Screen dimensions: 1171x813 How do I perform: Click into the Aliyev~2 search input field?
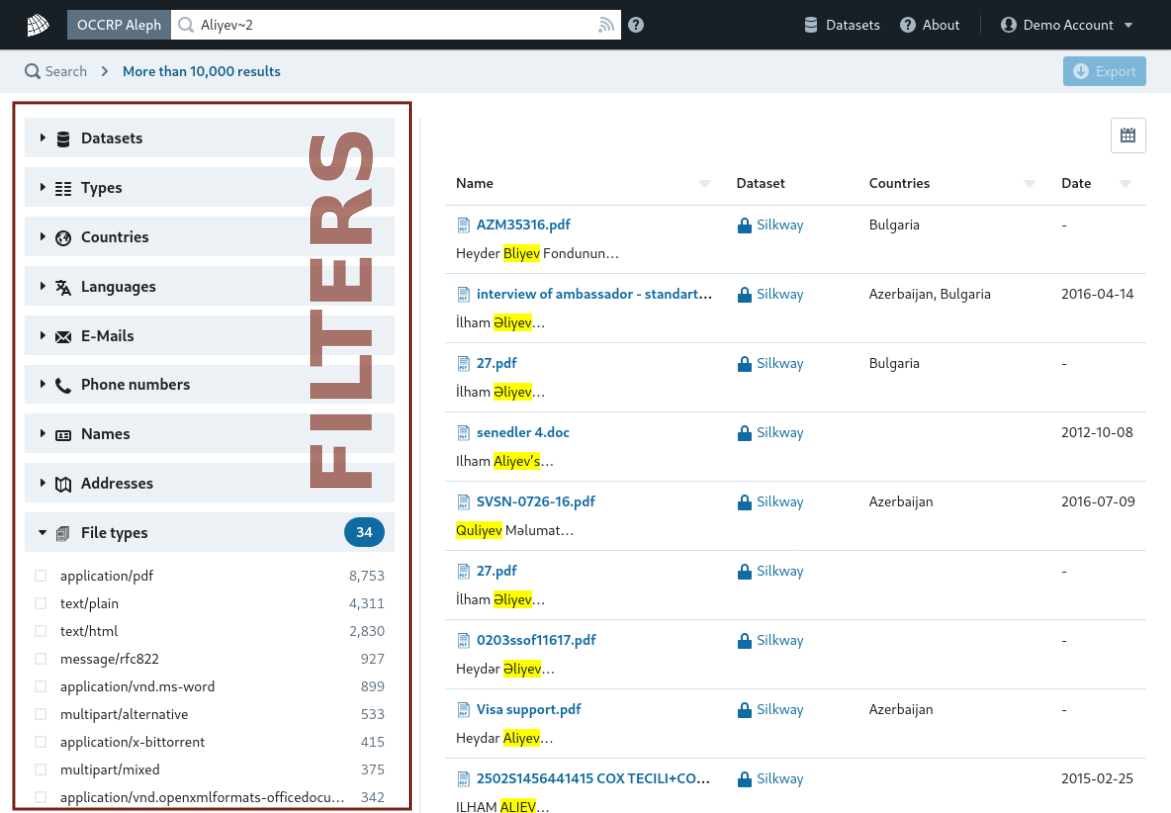click(396, 25)
